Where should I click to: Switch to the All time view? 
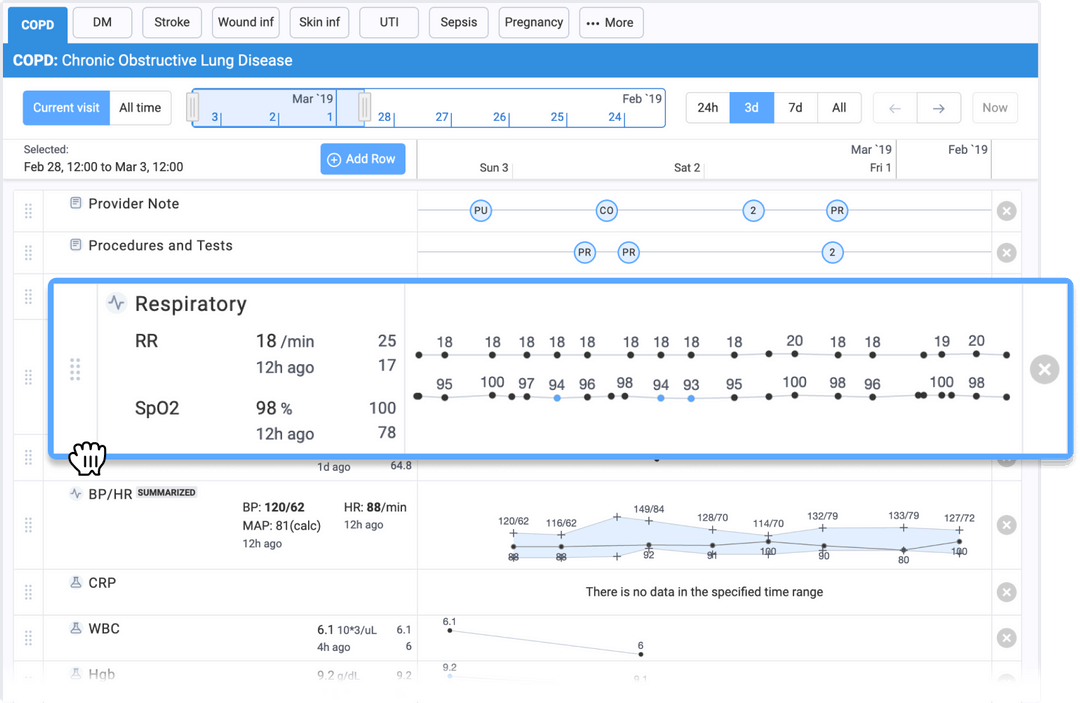coord(140,107)
